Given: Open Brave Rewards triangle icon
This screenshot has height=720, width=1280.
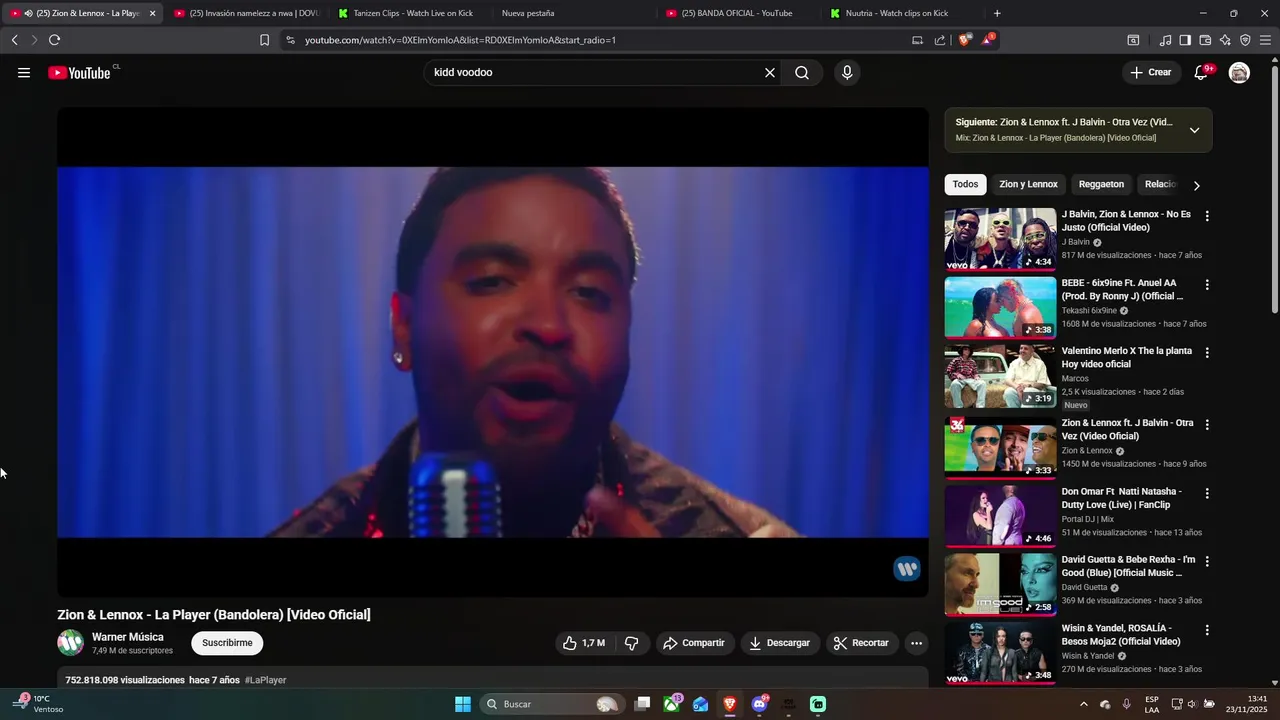Looking at the screenshot, I should [x=988, y=40].
